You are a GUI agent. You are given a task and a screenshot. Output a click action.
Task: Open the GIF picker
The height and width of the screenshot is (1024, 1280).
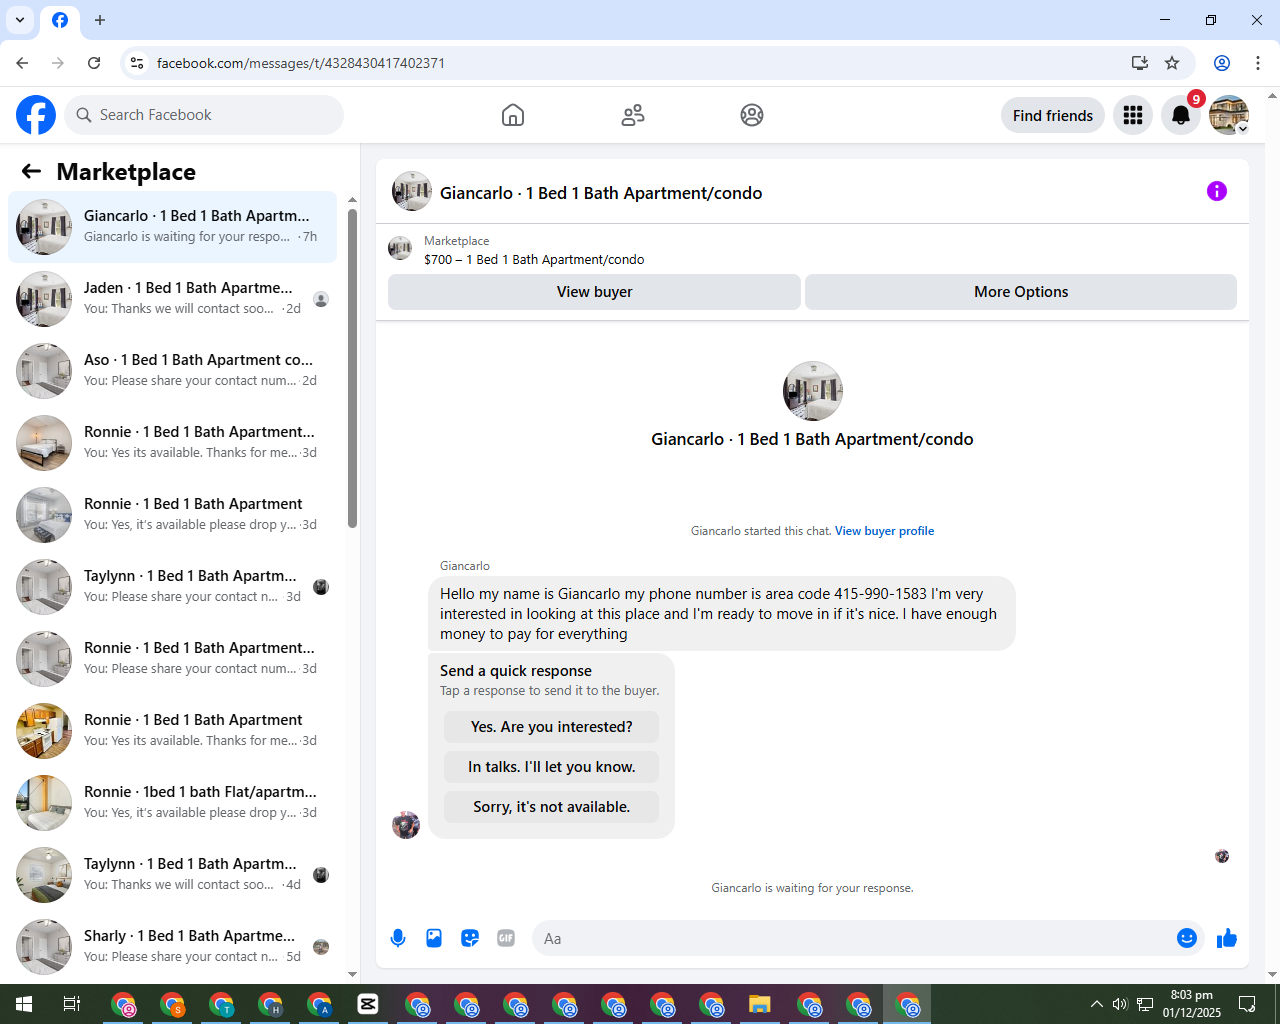click(x=506, y=938)
